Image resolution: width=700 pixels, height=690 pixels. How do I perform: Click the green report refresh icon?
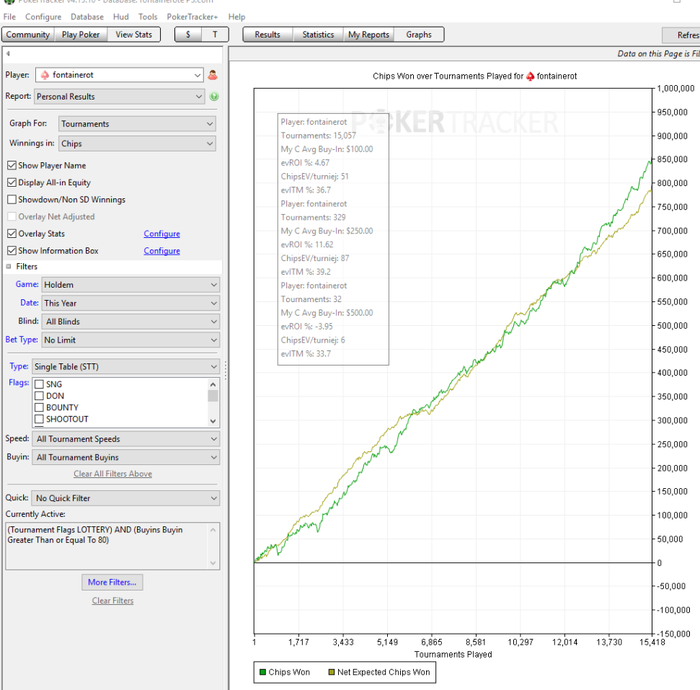214,96
